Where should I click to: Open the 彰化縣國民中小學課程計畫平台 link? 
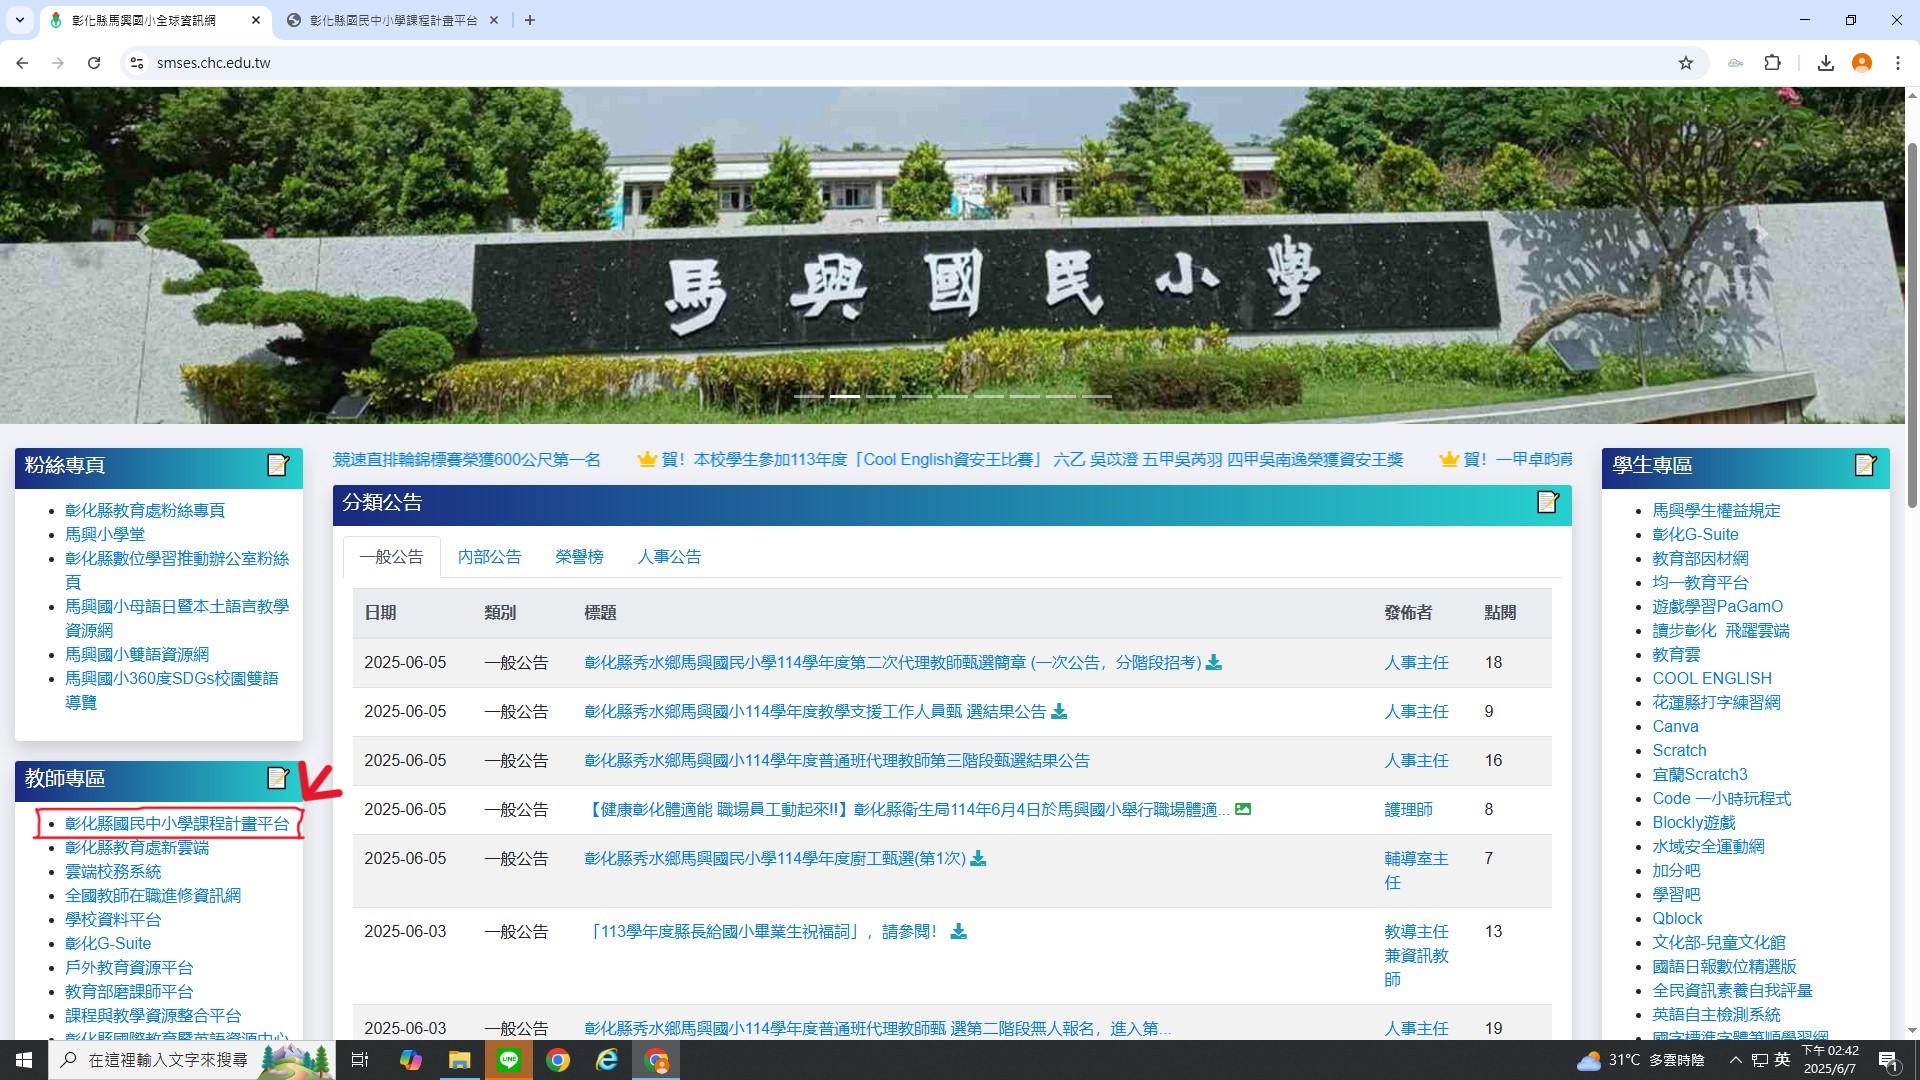[177, 824]
